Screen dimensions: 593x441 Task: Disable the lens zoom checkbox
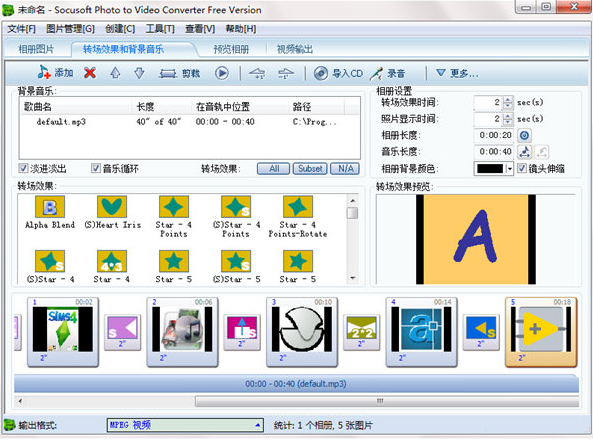point(522,168)
